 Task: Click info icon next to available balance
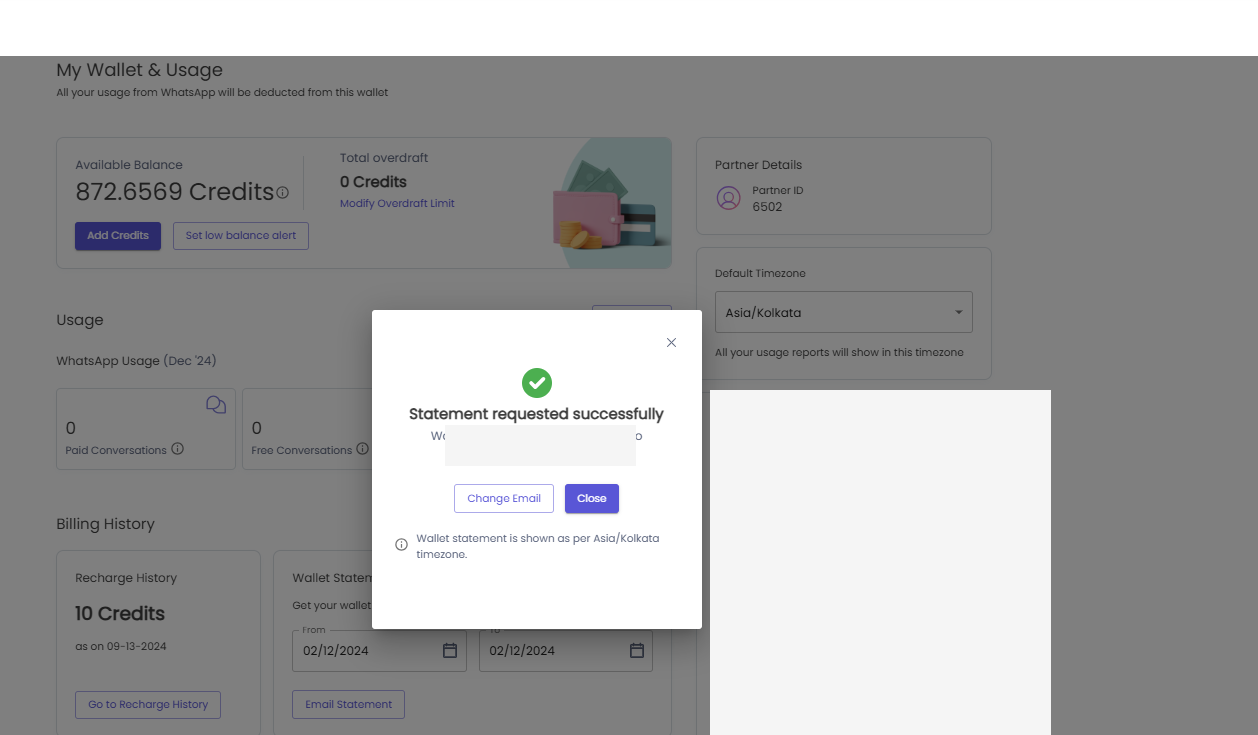point(283,192)
